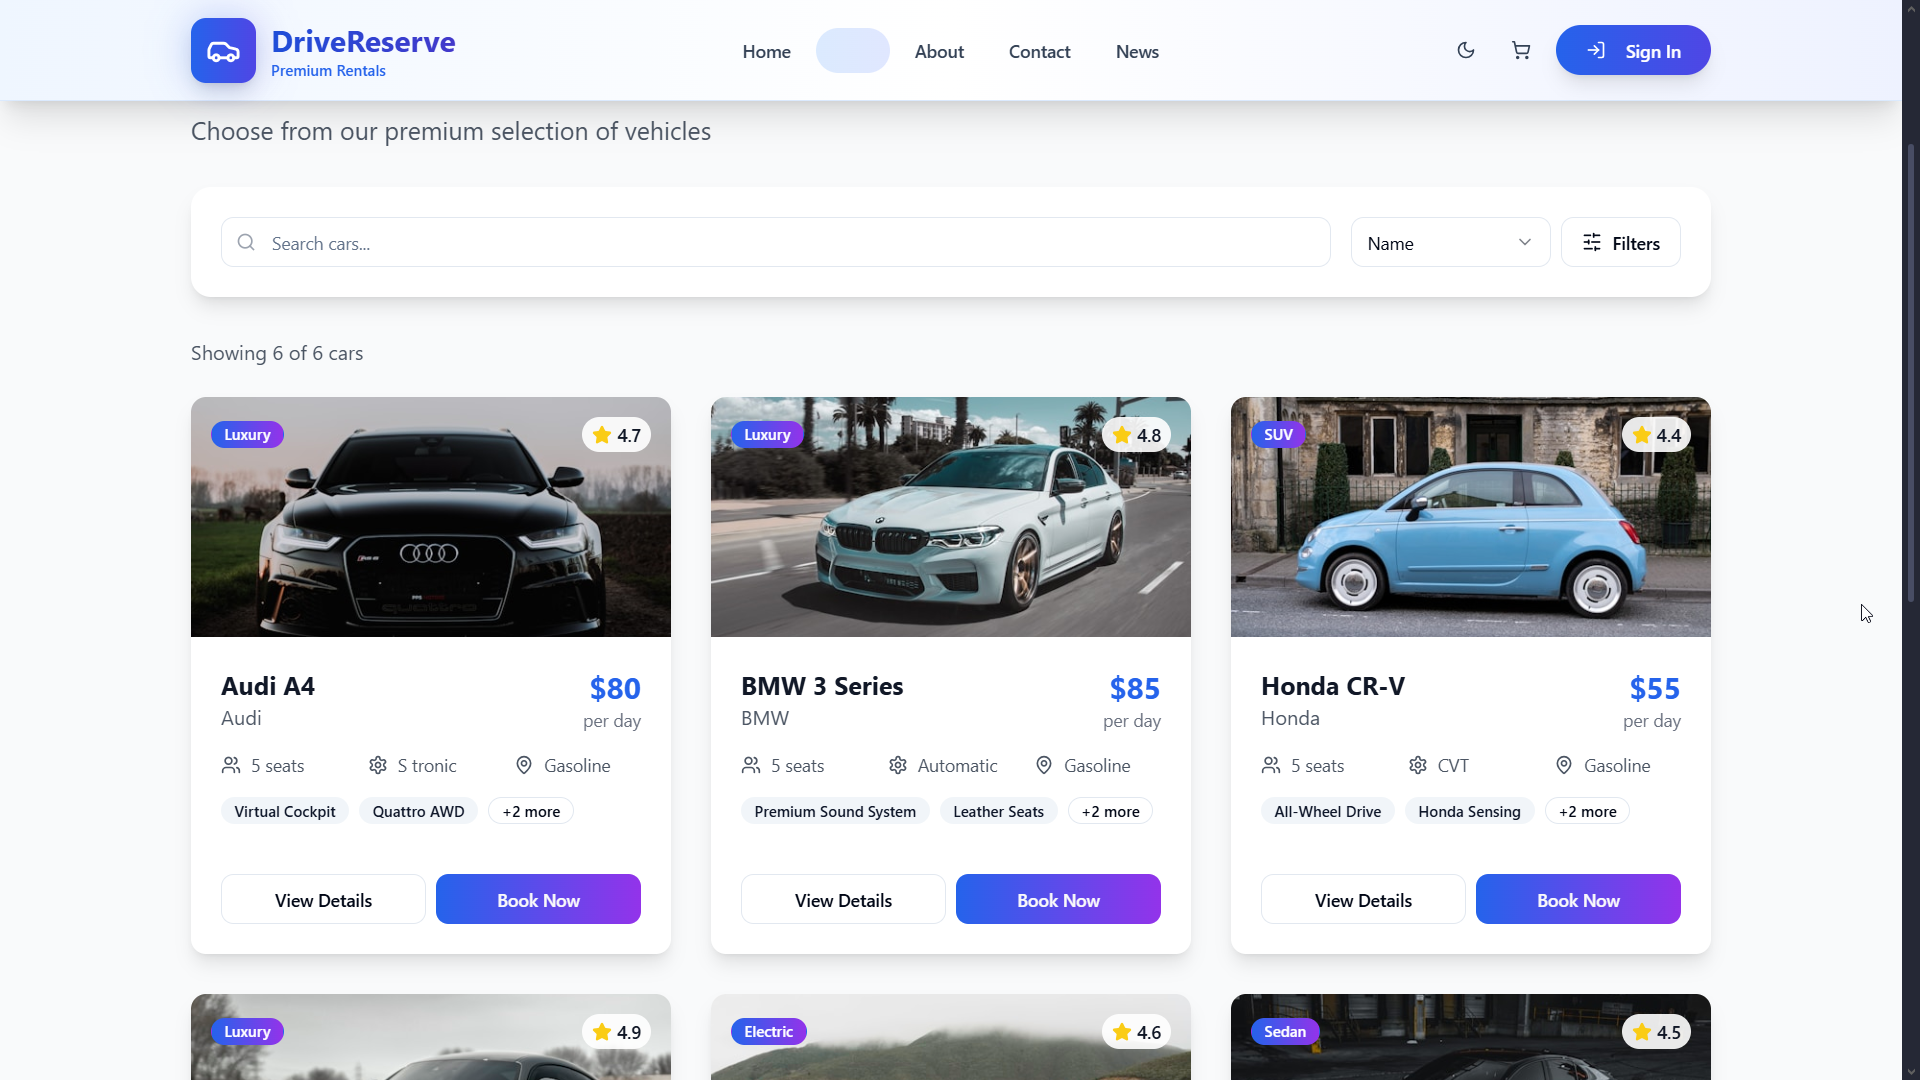Focus the Search cars input field

pos(775,243)
